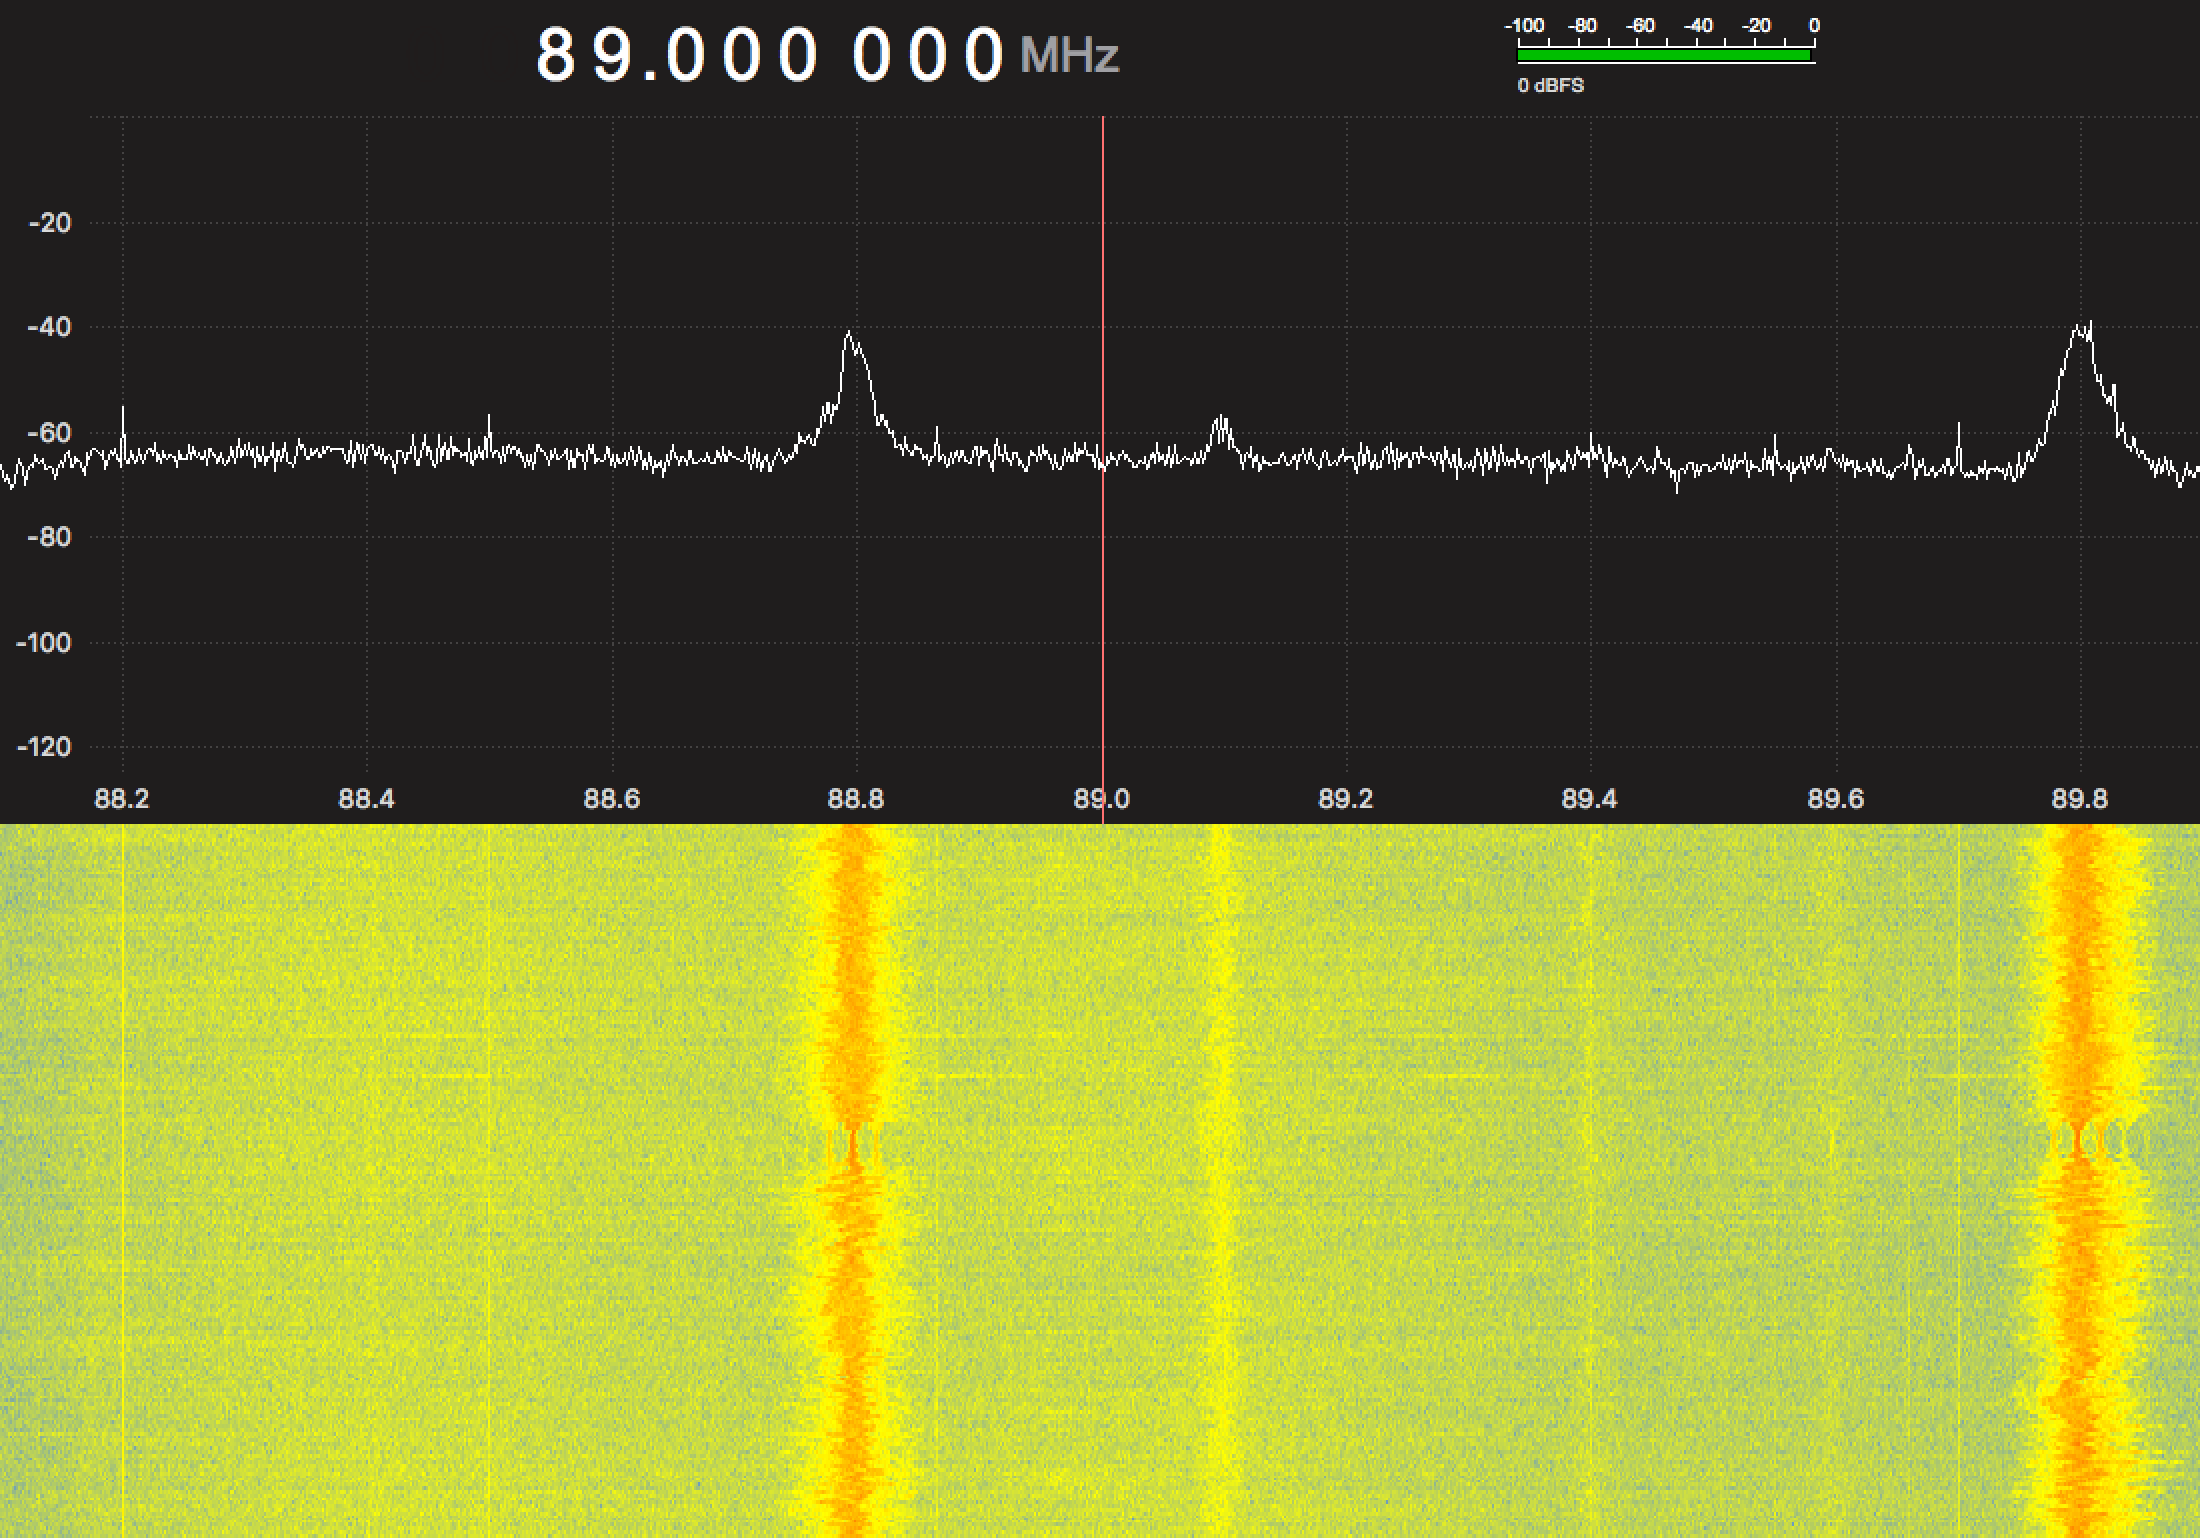Click the 88.8 frequency axis label
This screenshot has width=2200, height=1538.
tap(856, 799)
